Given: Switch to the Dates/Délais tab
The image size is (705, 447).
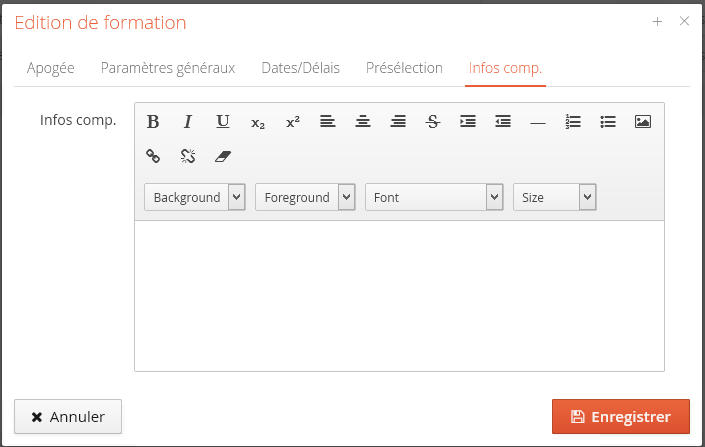Looking at the screenshot, I should (x=300, y=68).
